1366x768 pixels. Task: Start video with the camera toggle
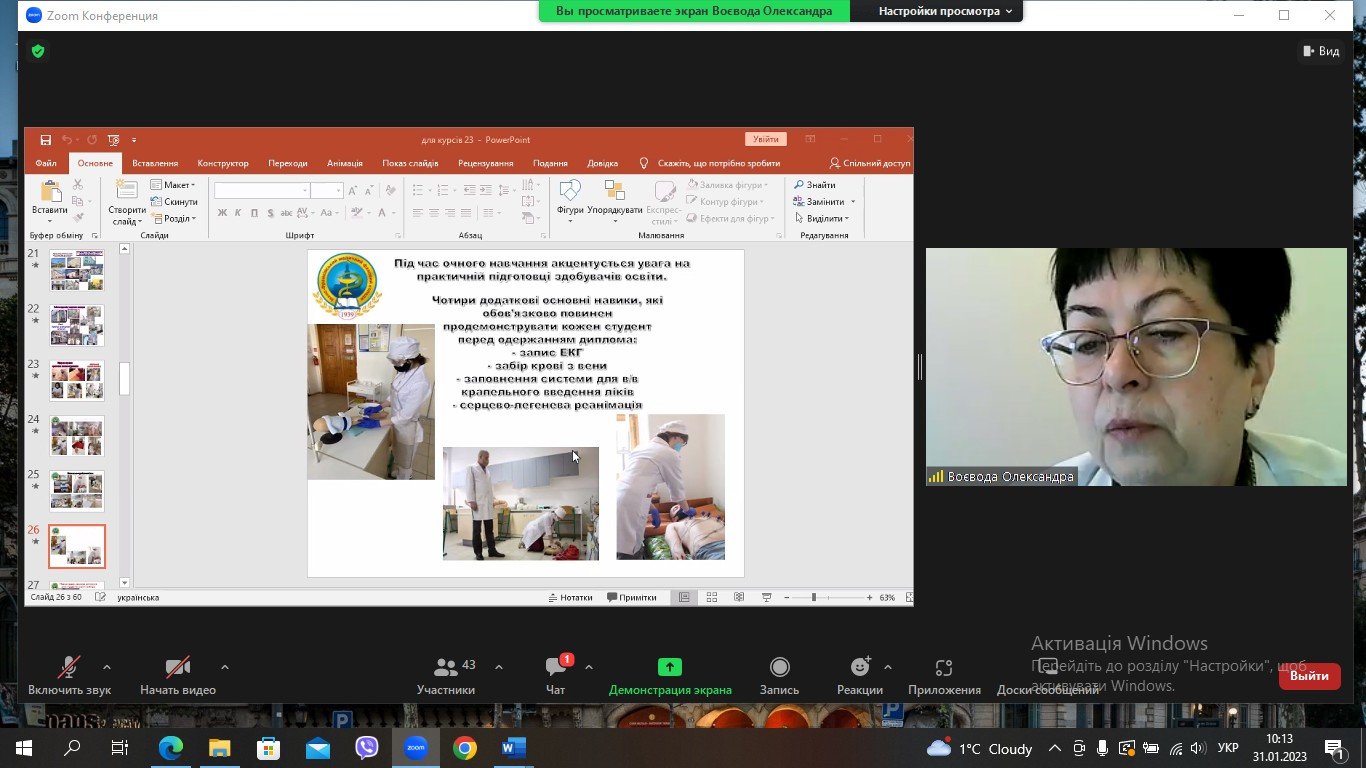pos(177,668)
